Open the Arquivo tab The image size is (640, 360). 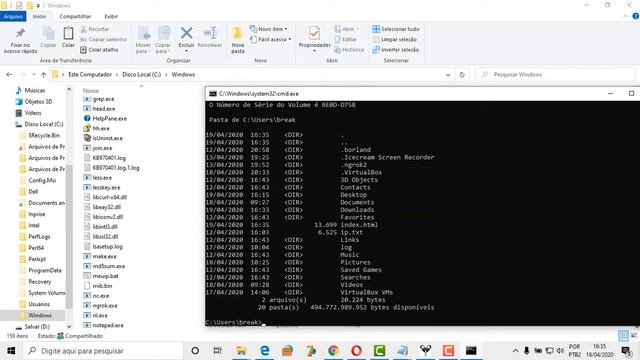tap(13, 16)
